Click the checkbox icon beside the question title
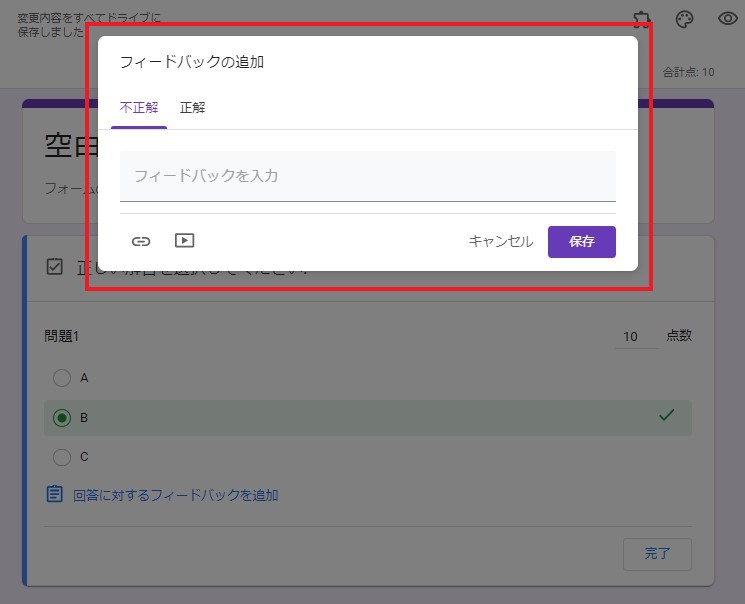The image size is (745, 604). point(55,266)
